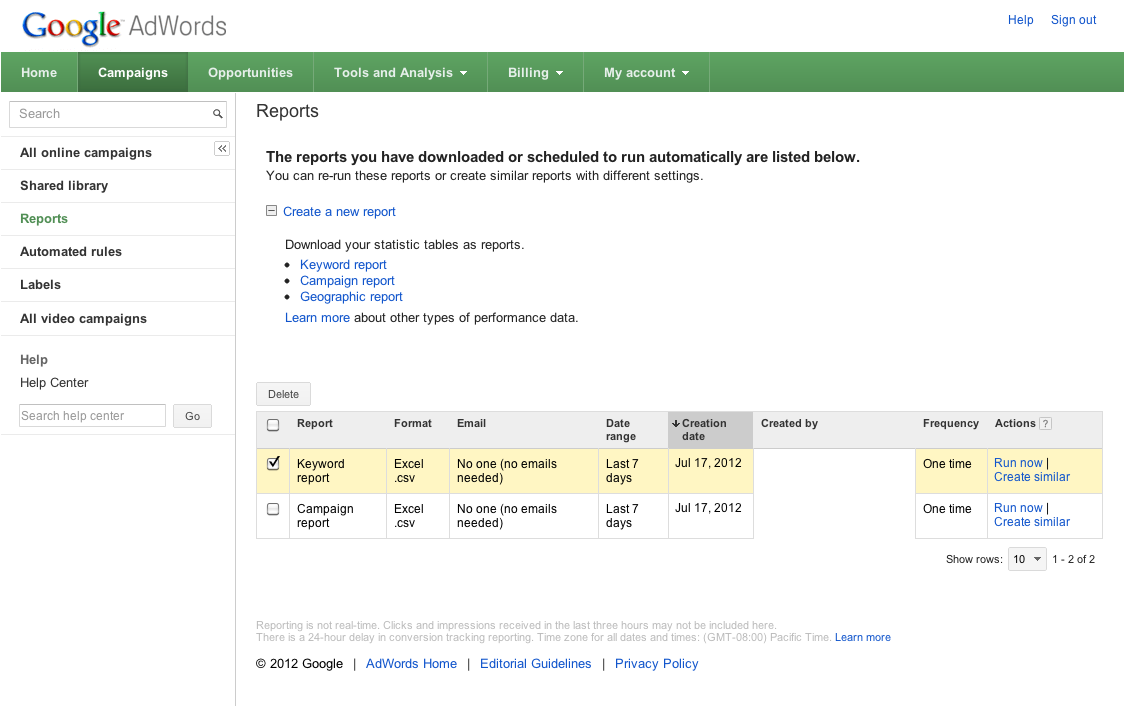Open the Tools and Analysis dropdown

[400, 72]
